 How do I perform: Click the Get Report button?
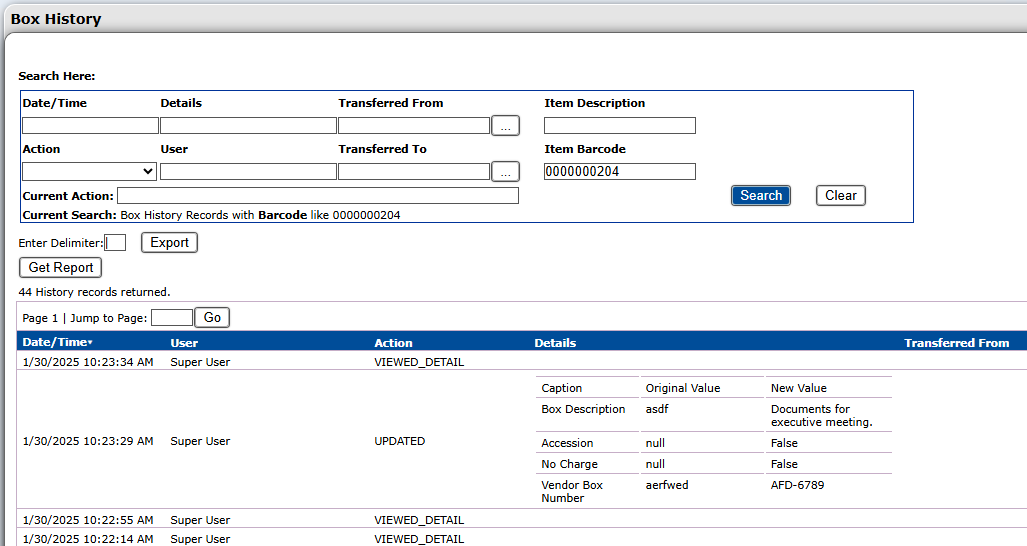point(60,268)
